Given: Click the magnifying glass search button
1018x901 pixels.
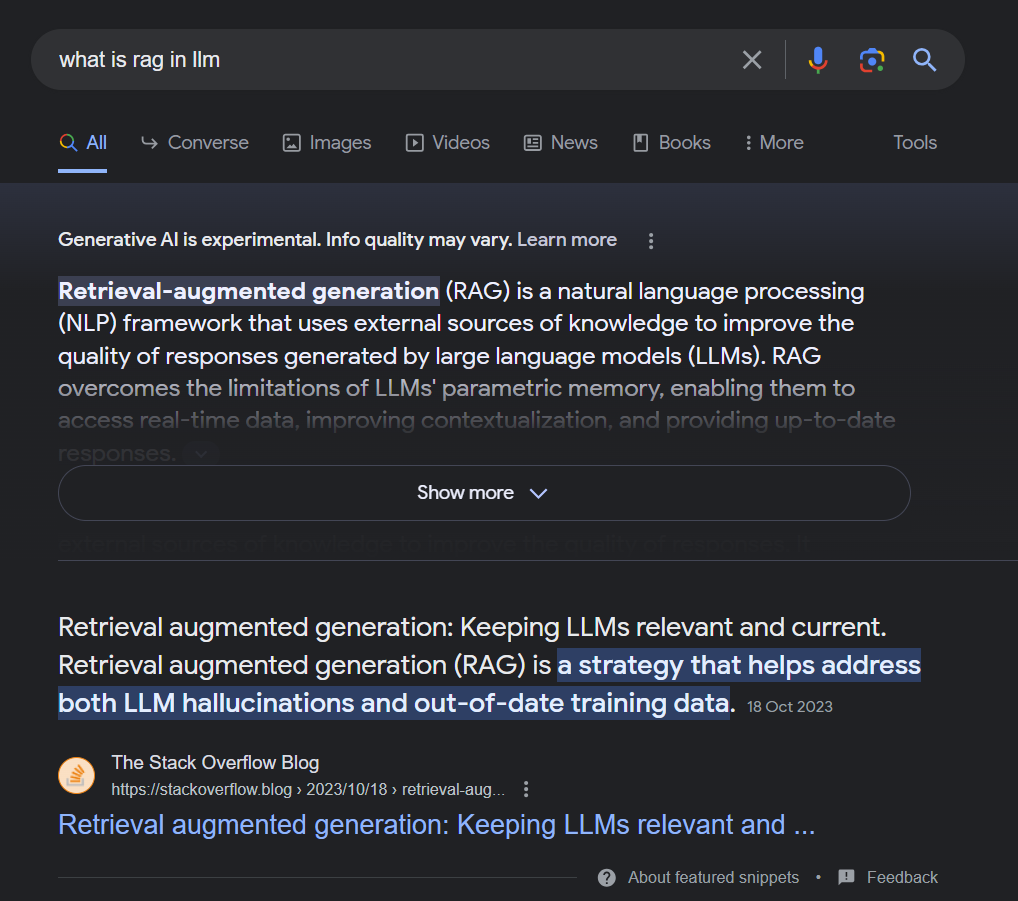Looking at the screenshot, I should click(925, 60).
